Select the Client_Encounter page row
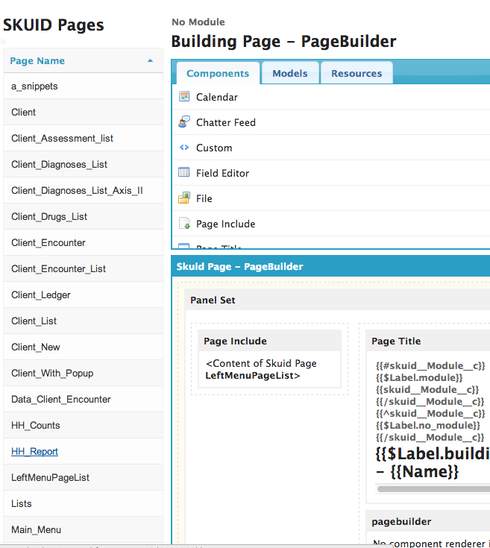This screenshot has width=490, height=548. click(83, 243)
